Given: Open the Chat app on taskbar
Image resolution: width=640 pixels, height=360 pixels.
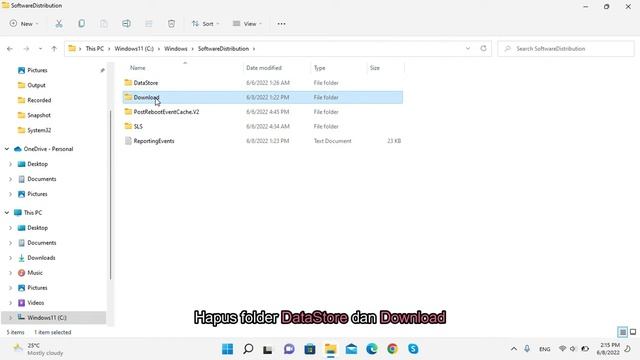Looking at the screenshot, I should pyautogui.click(x=289, y=349).
